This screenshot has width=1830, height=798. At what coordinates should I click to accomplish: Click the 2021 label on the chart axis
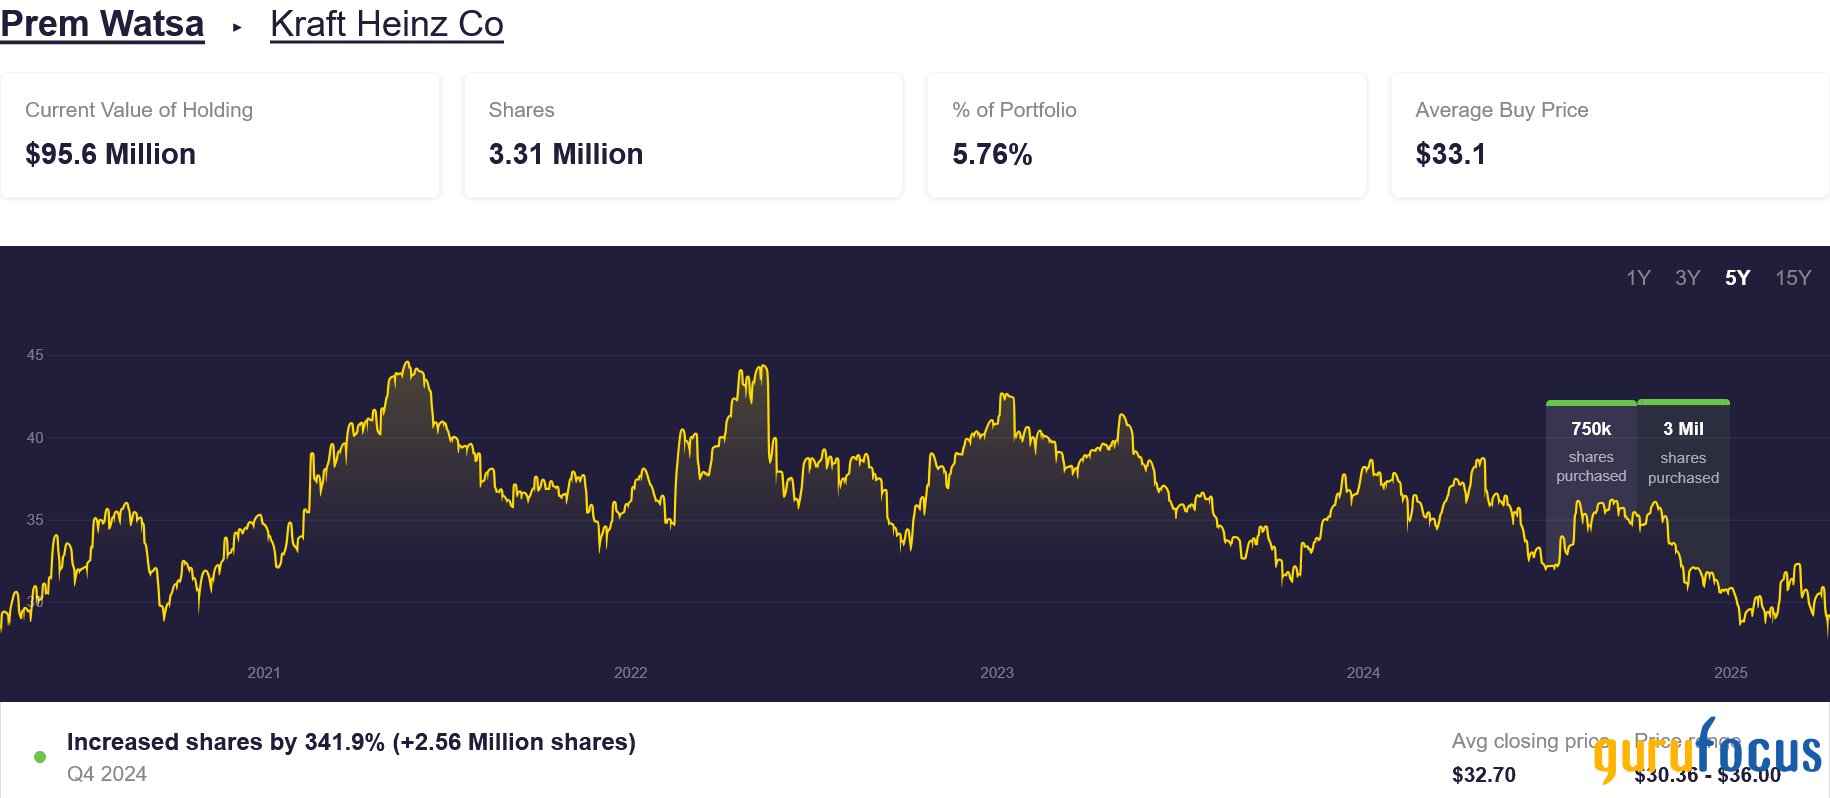[264, 673]
